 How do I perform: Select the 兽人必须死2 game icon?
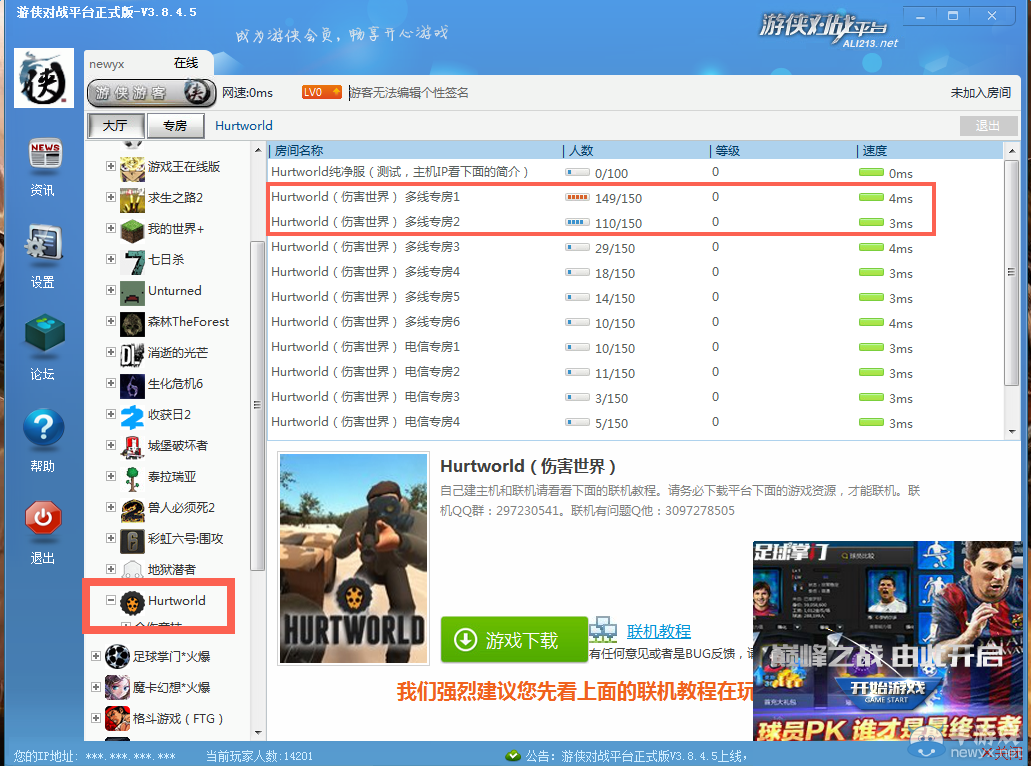click(132, 509)
